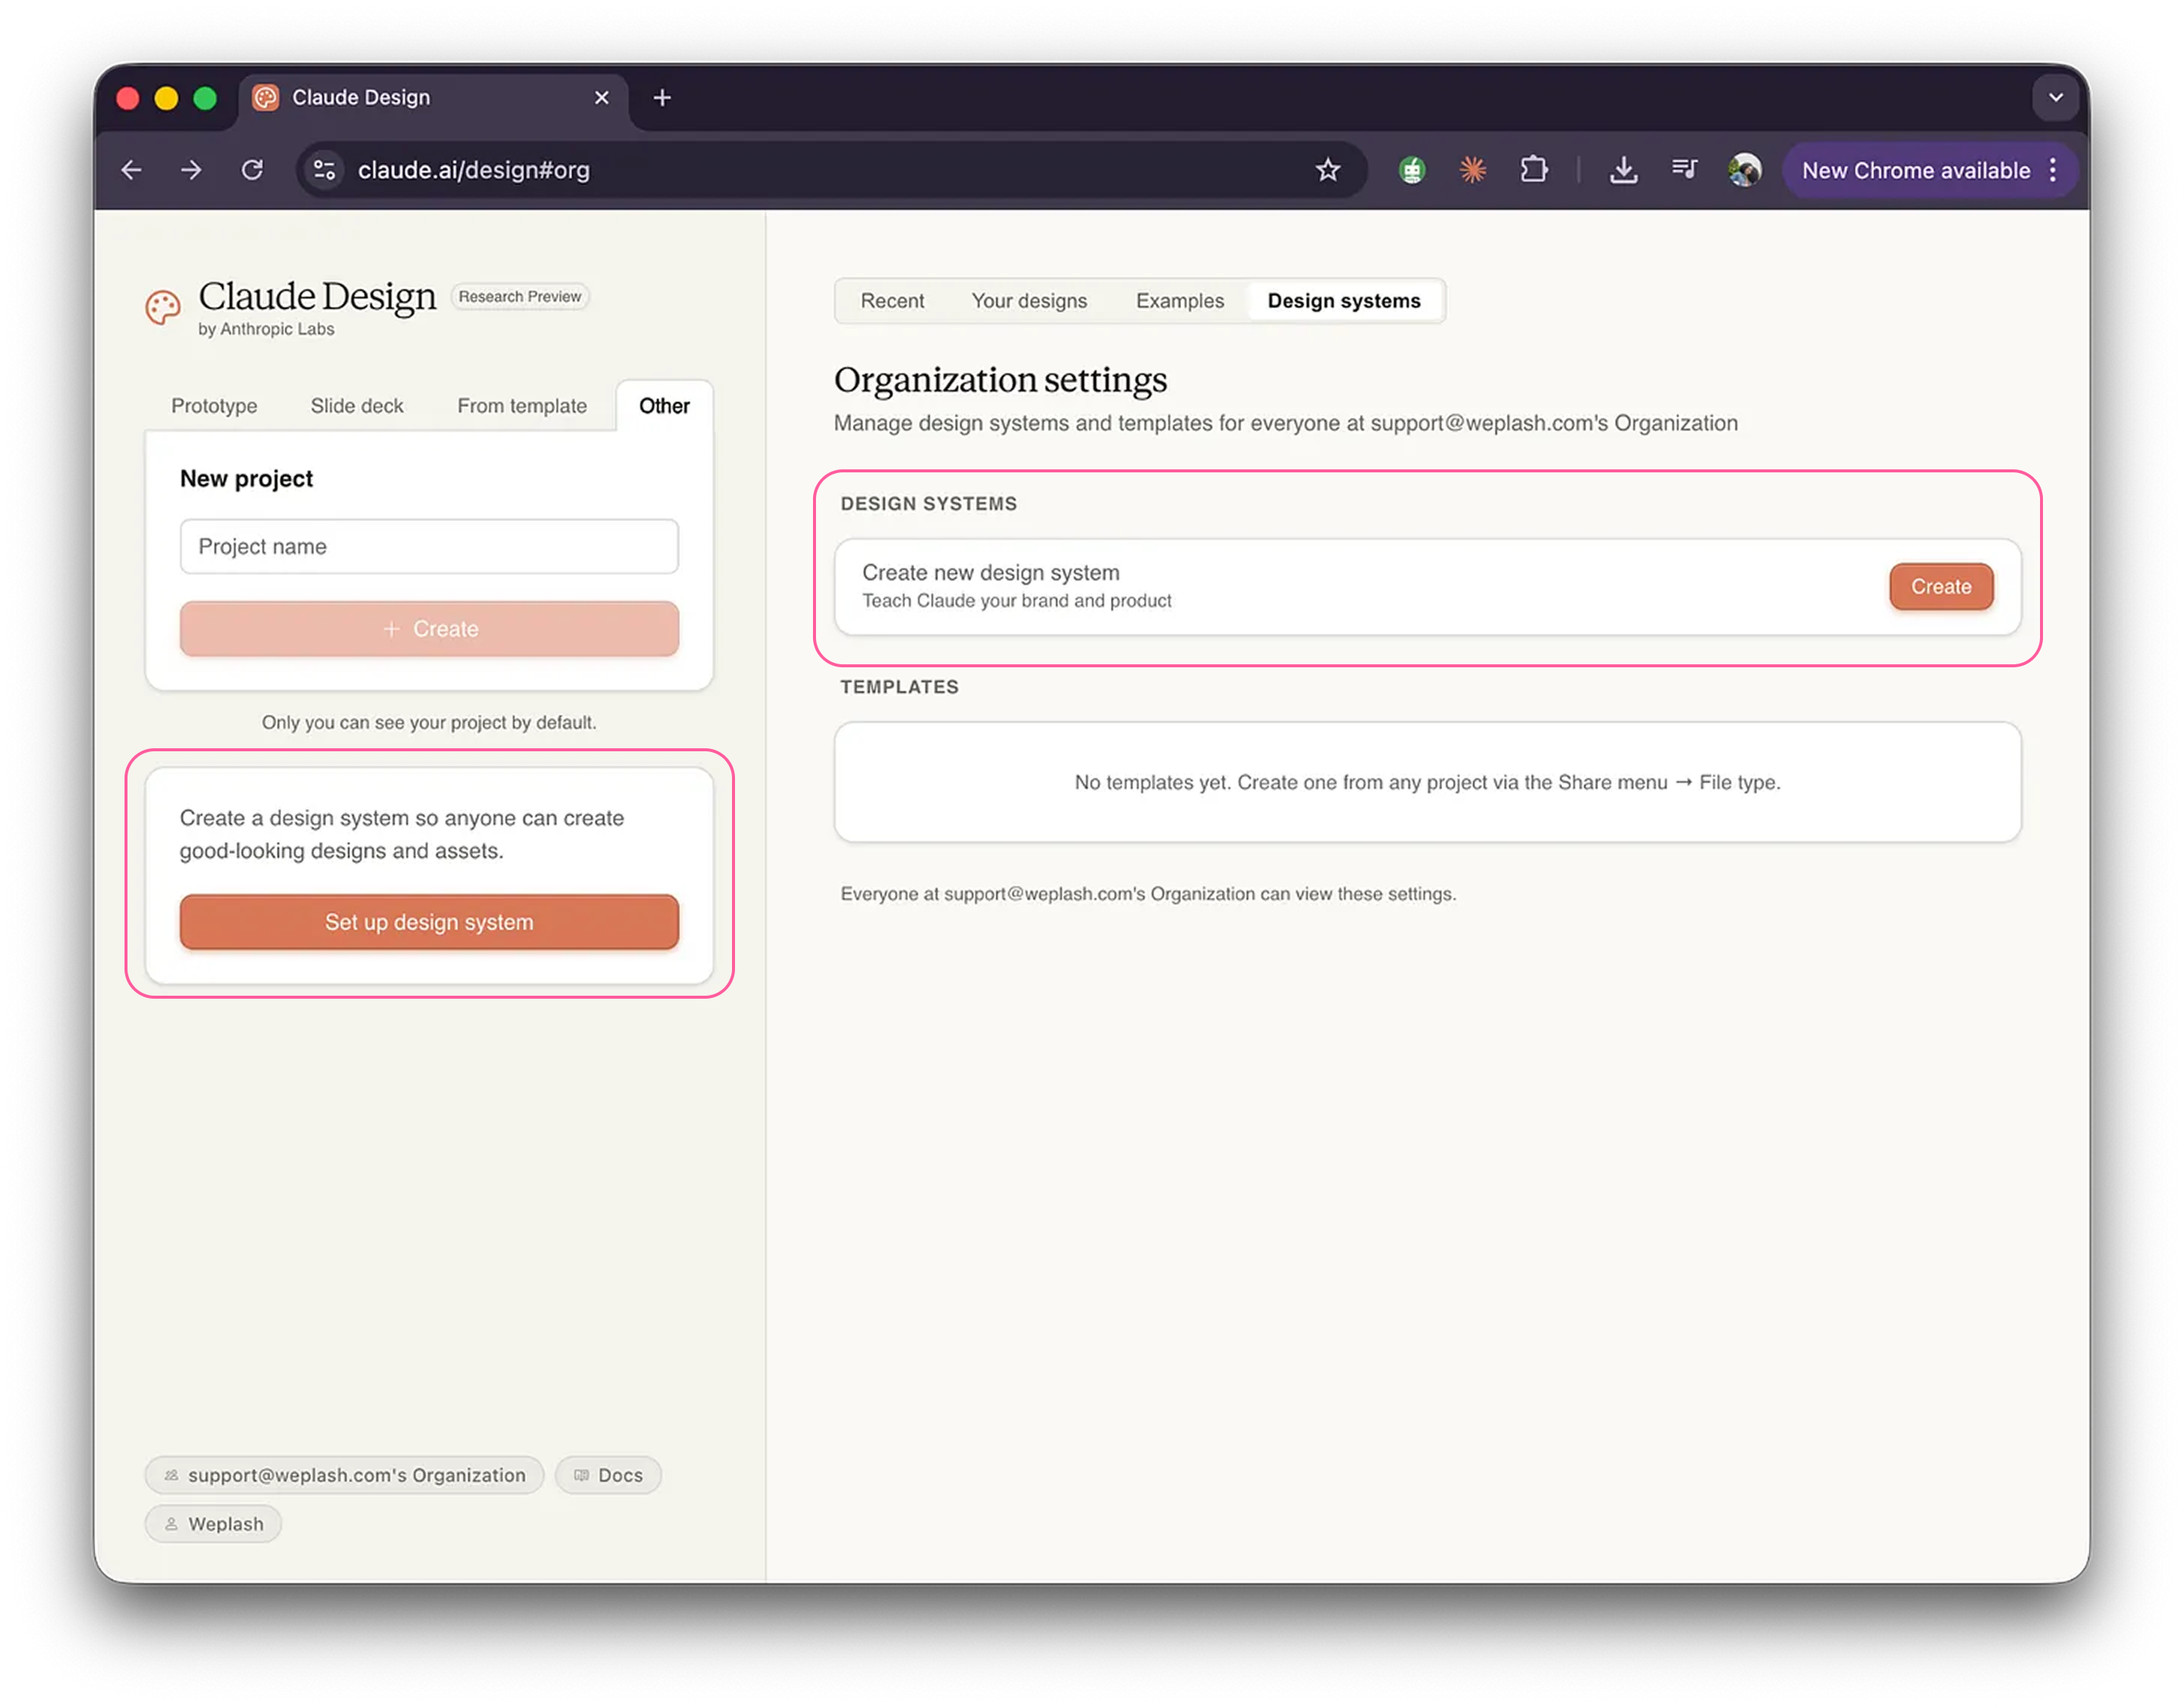Image resolution: width=2184 pixels, height=1708 pixels.
Task: Open the Extensions puzzle icon
Action: (x=1533, y=170)
